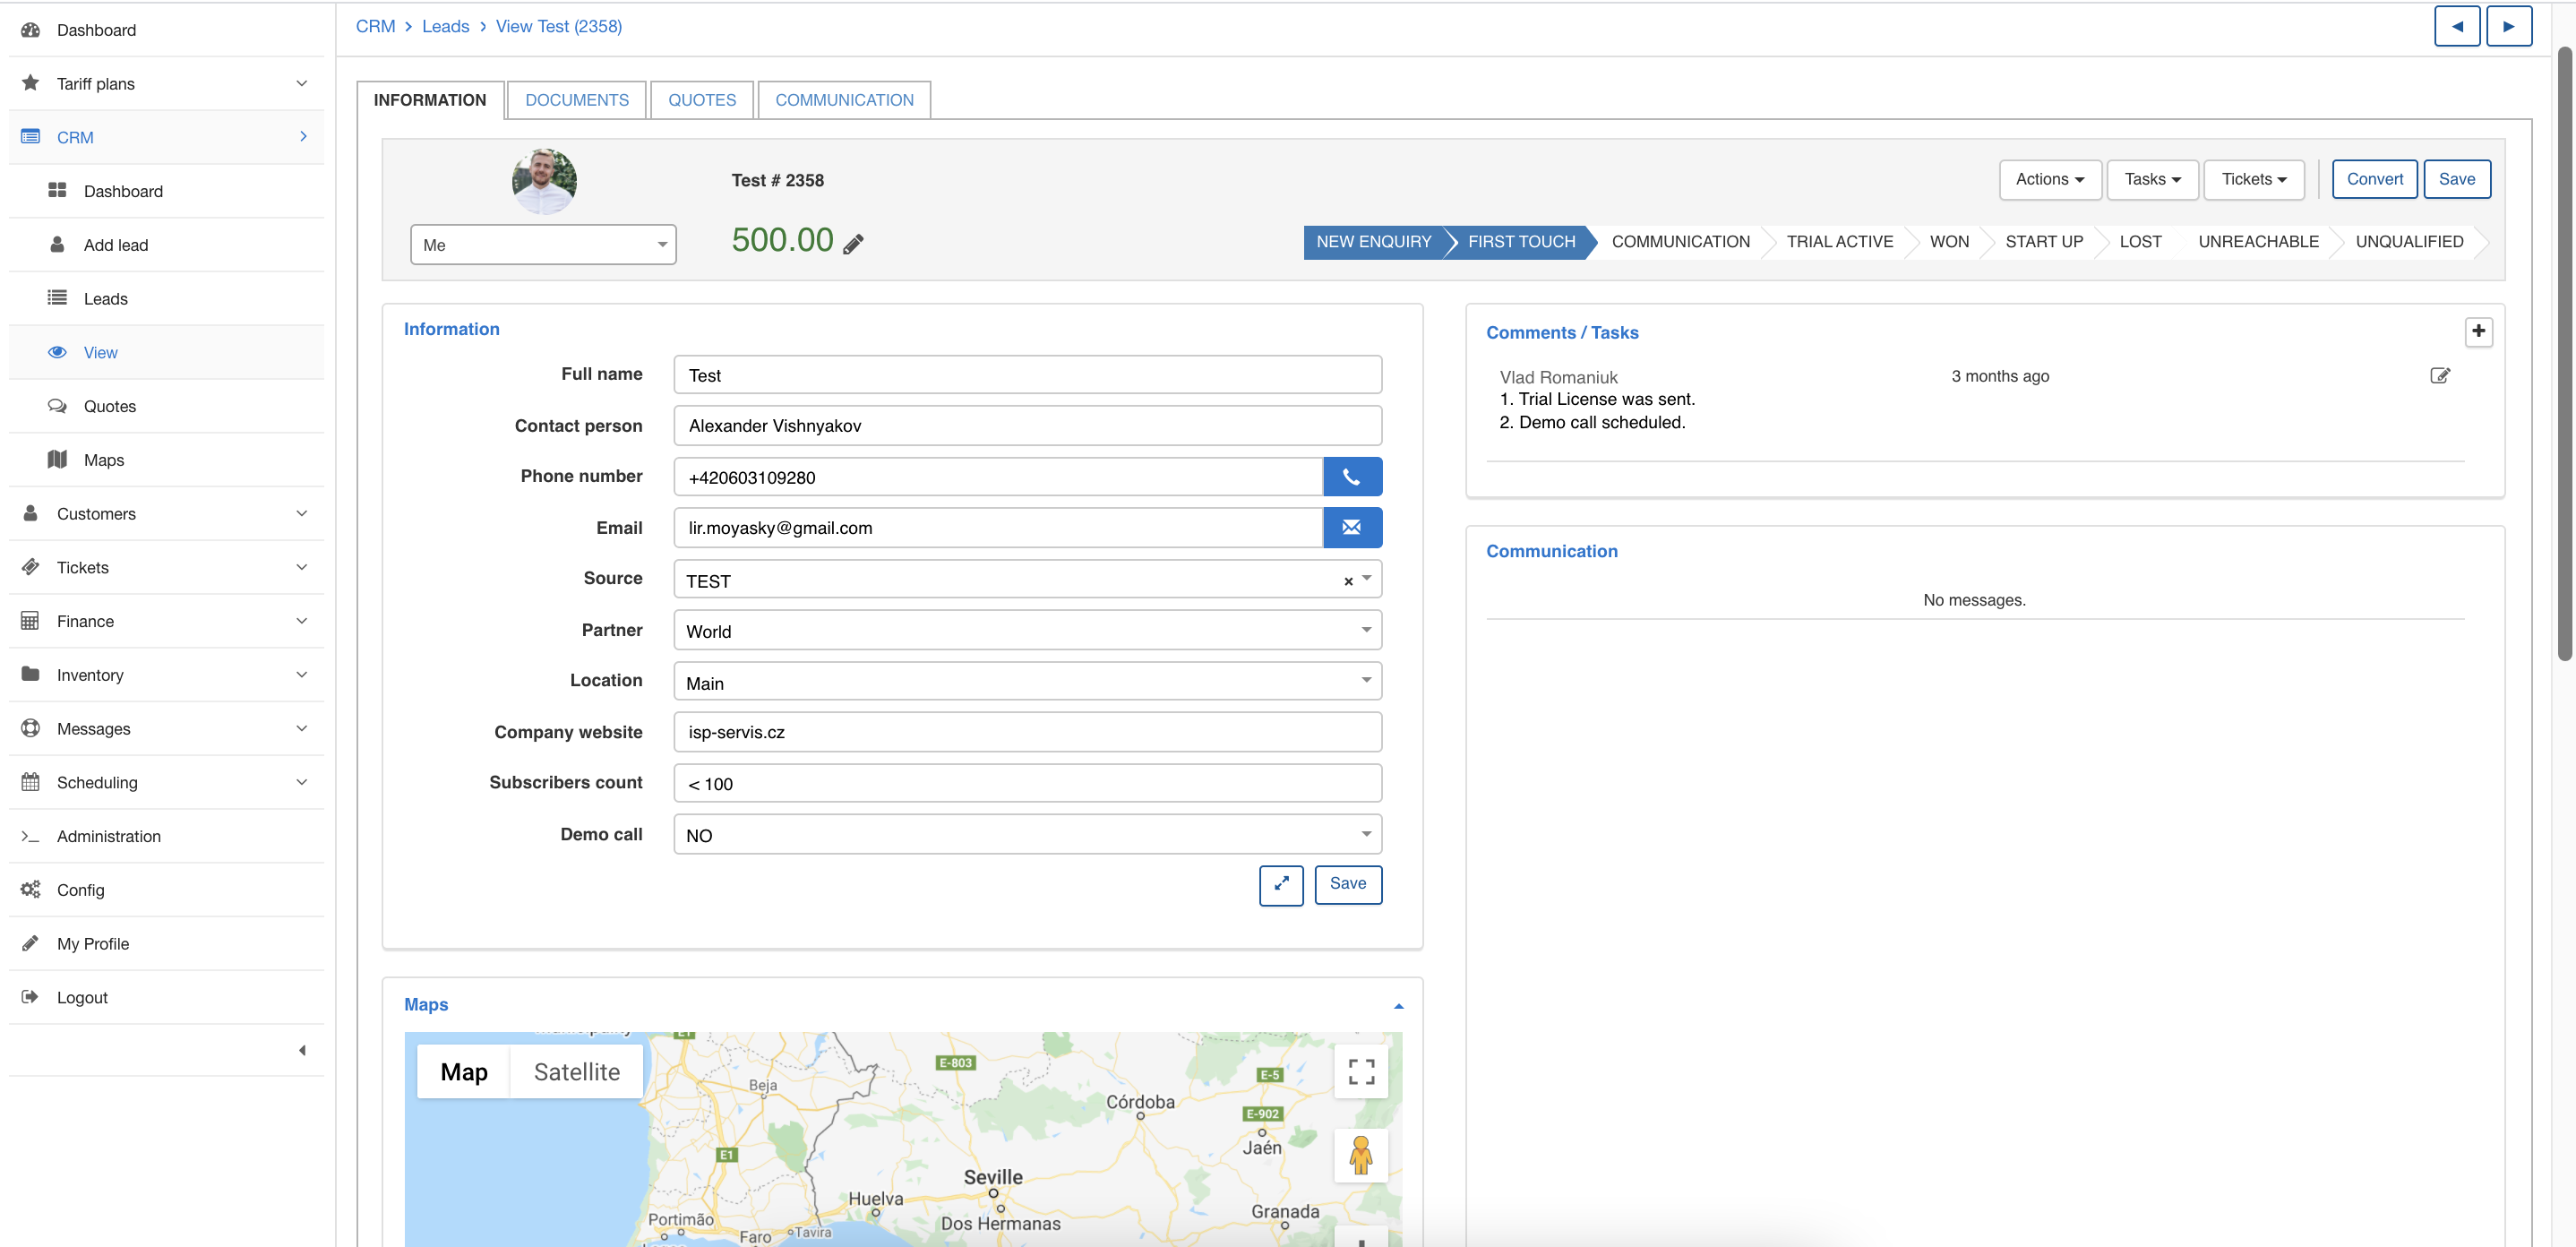Edit Vlad Romaniuk's comment using the edit icon
This screenshot has width=2576, height=1247.
point(2440,375)
